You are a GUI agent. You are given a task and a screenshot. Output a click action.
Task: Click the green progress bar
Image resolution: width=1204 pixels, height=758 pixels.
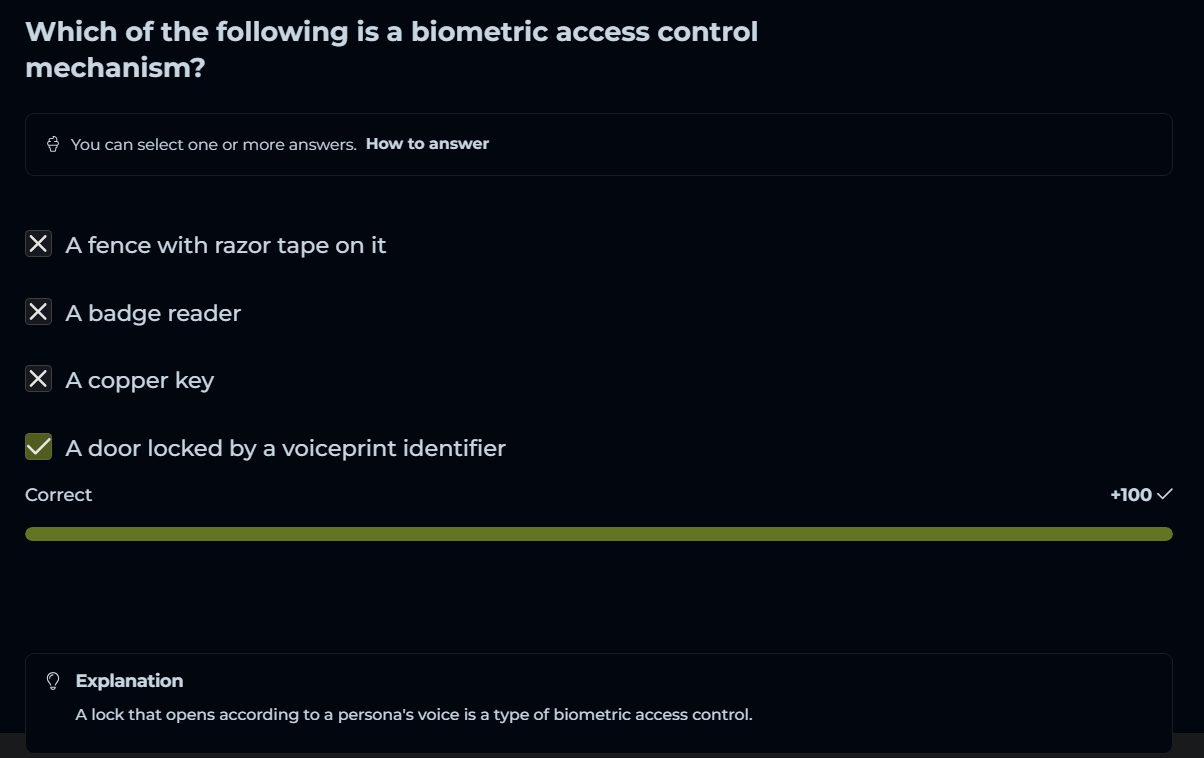pos(598,534)
